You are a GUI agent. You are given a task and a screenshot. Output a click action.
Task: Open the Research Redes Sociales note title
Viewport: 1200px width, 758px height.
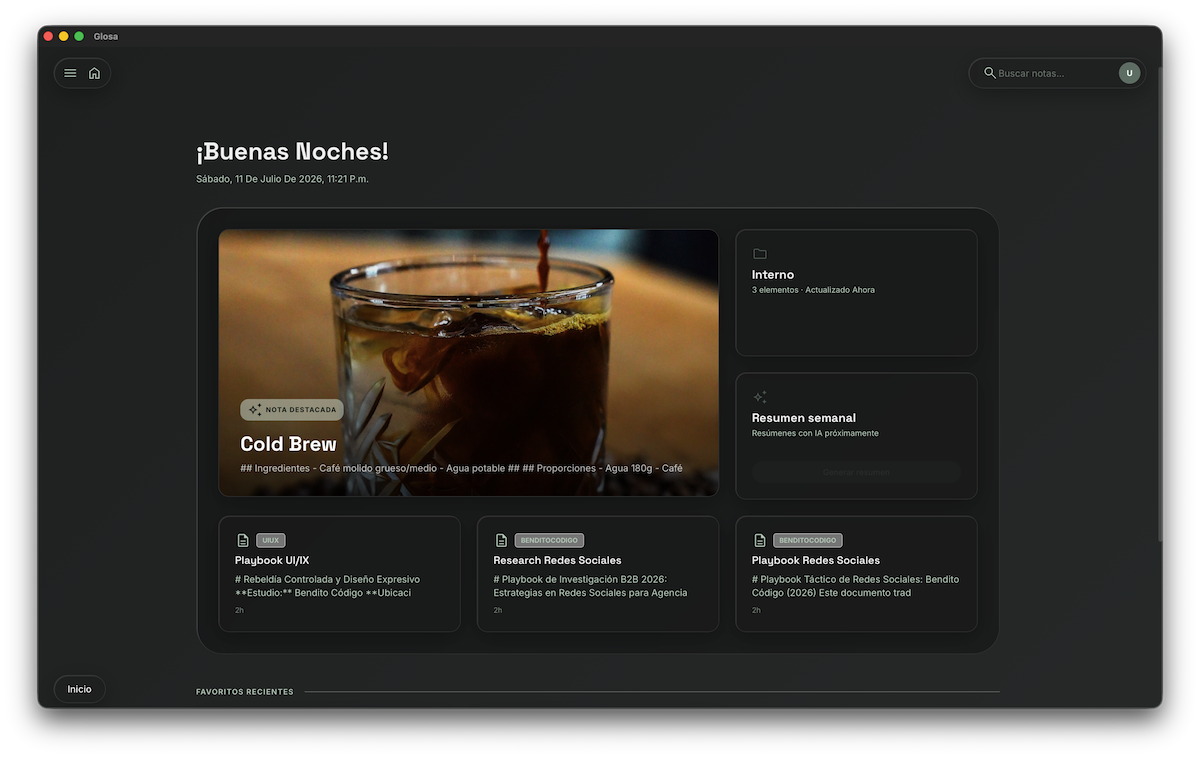[557, 560]
